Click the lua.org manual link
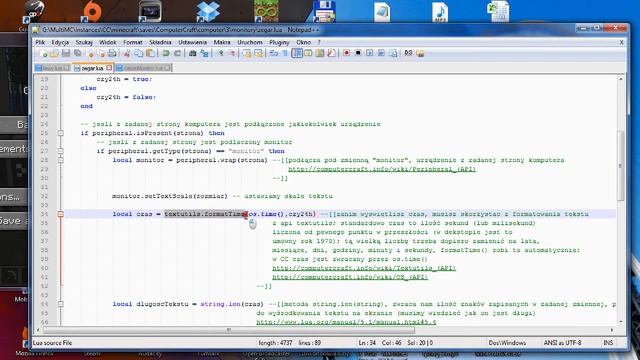The height and width of the screenshot is (360, 640). tap(346, 322)
